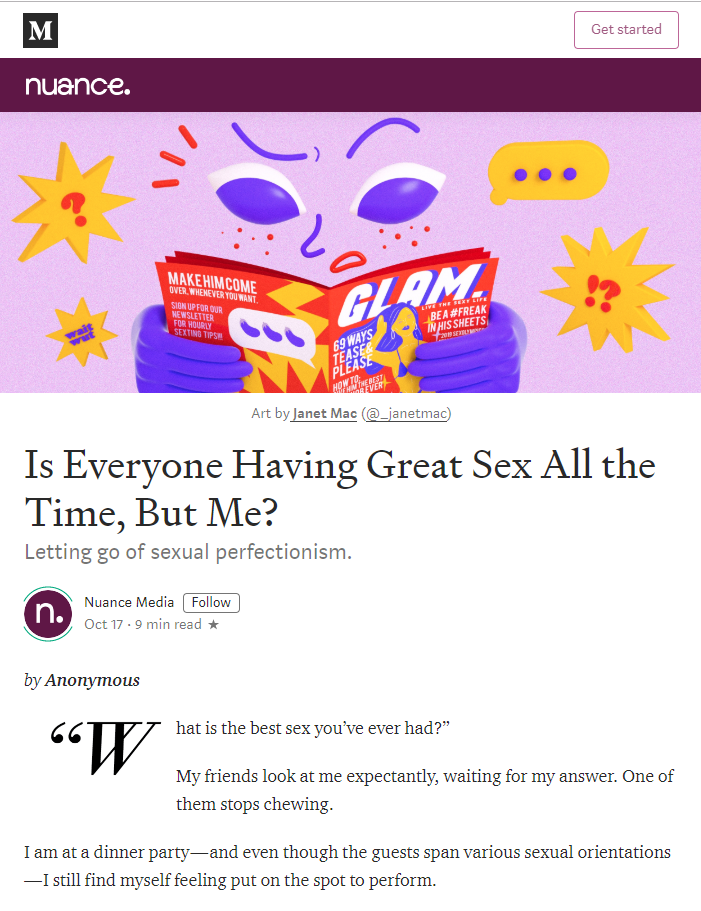Click the Anonymous byline
This screenshot has width=701, height=911.
(x=92, y=680)
